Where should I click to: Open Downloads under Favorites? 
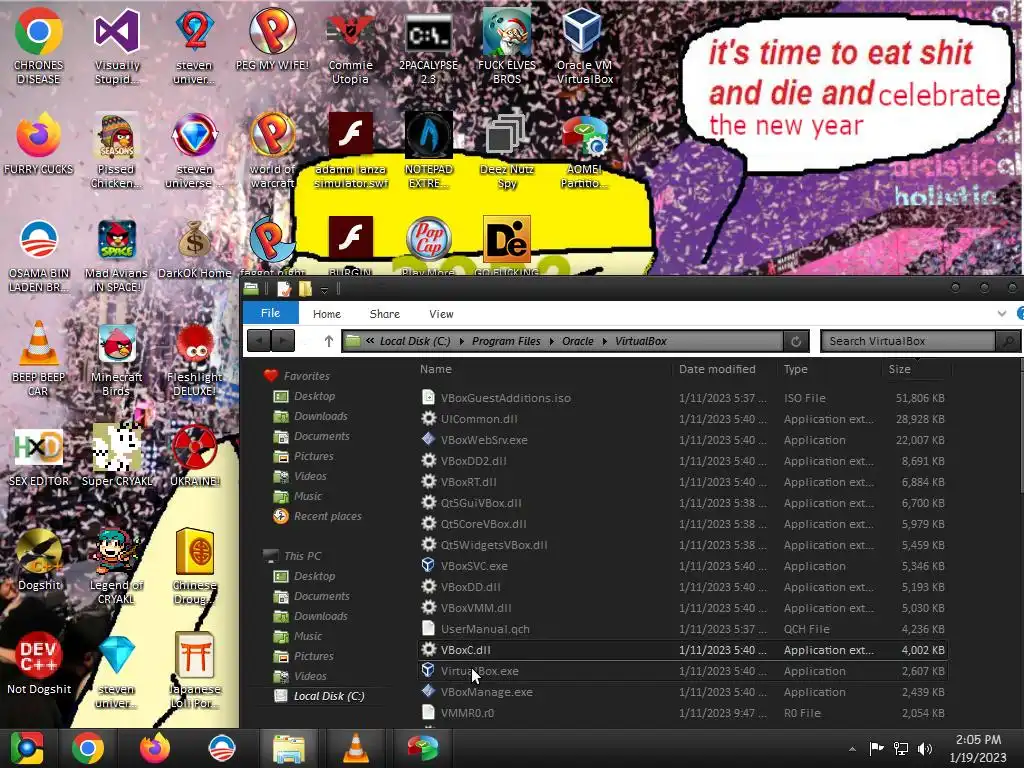310,416
